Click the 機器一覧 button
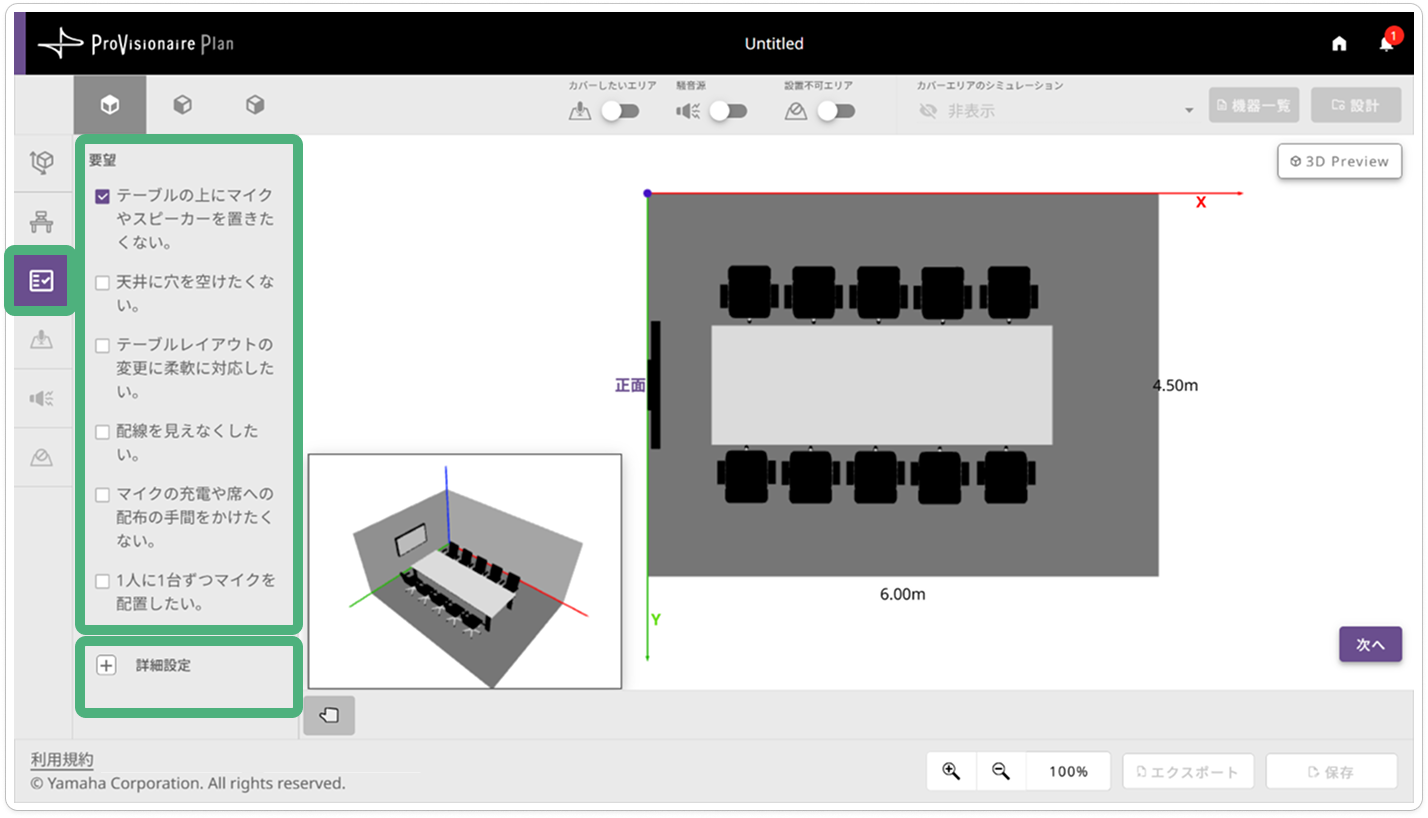 tap(1254, 105)
